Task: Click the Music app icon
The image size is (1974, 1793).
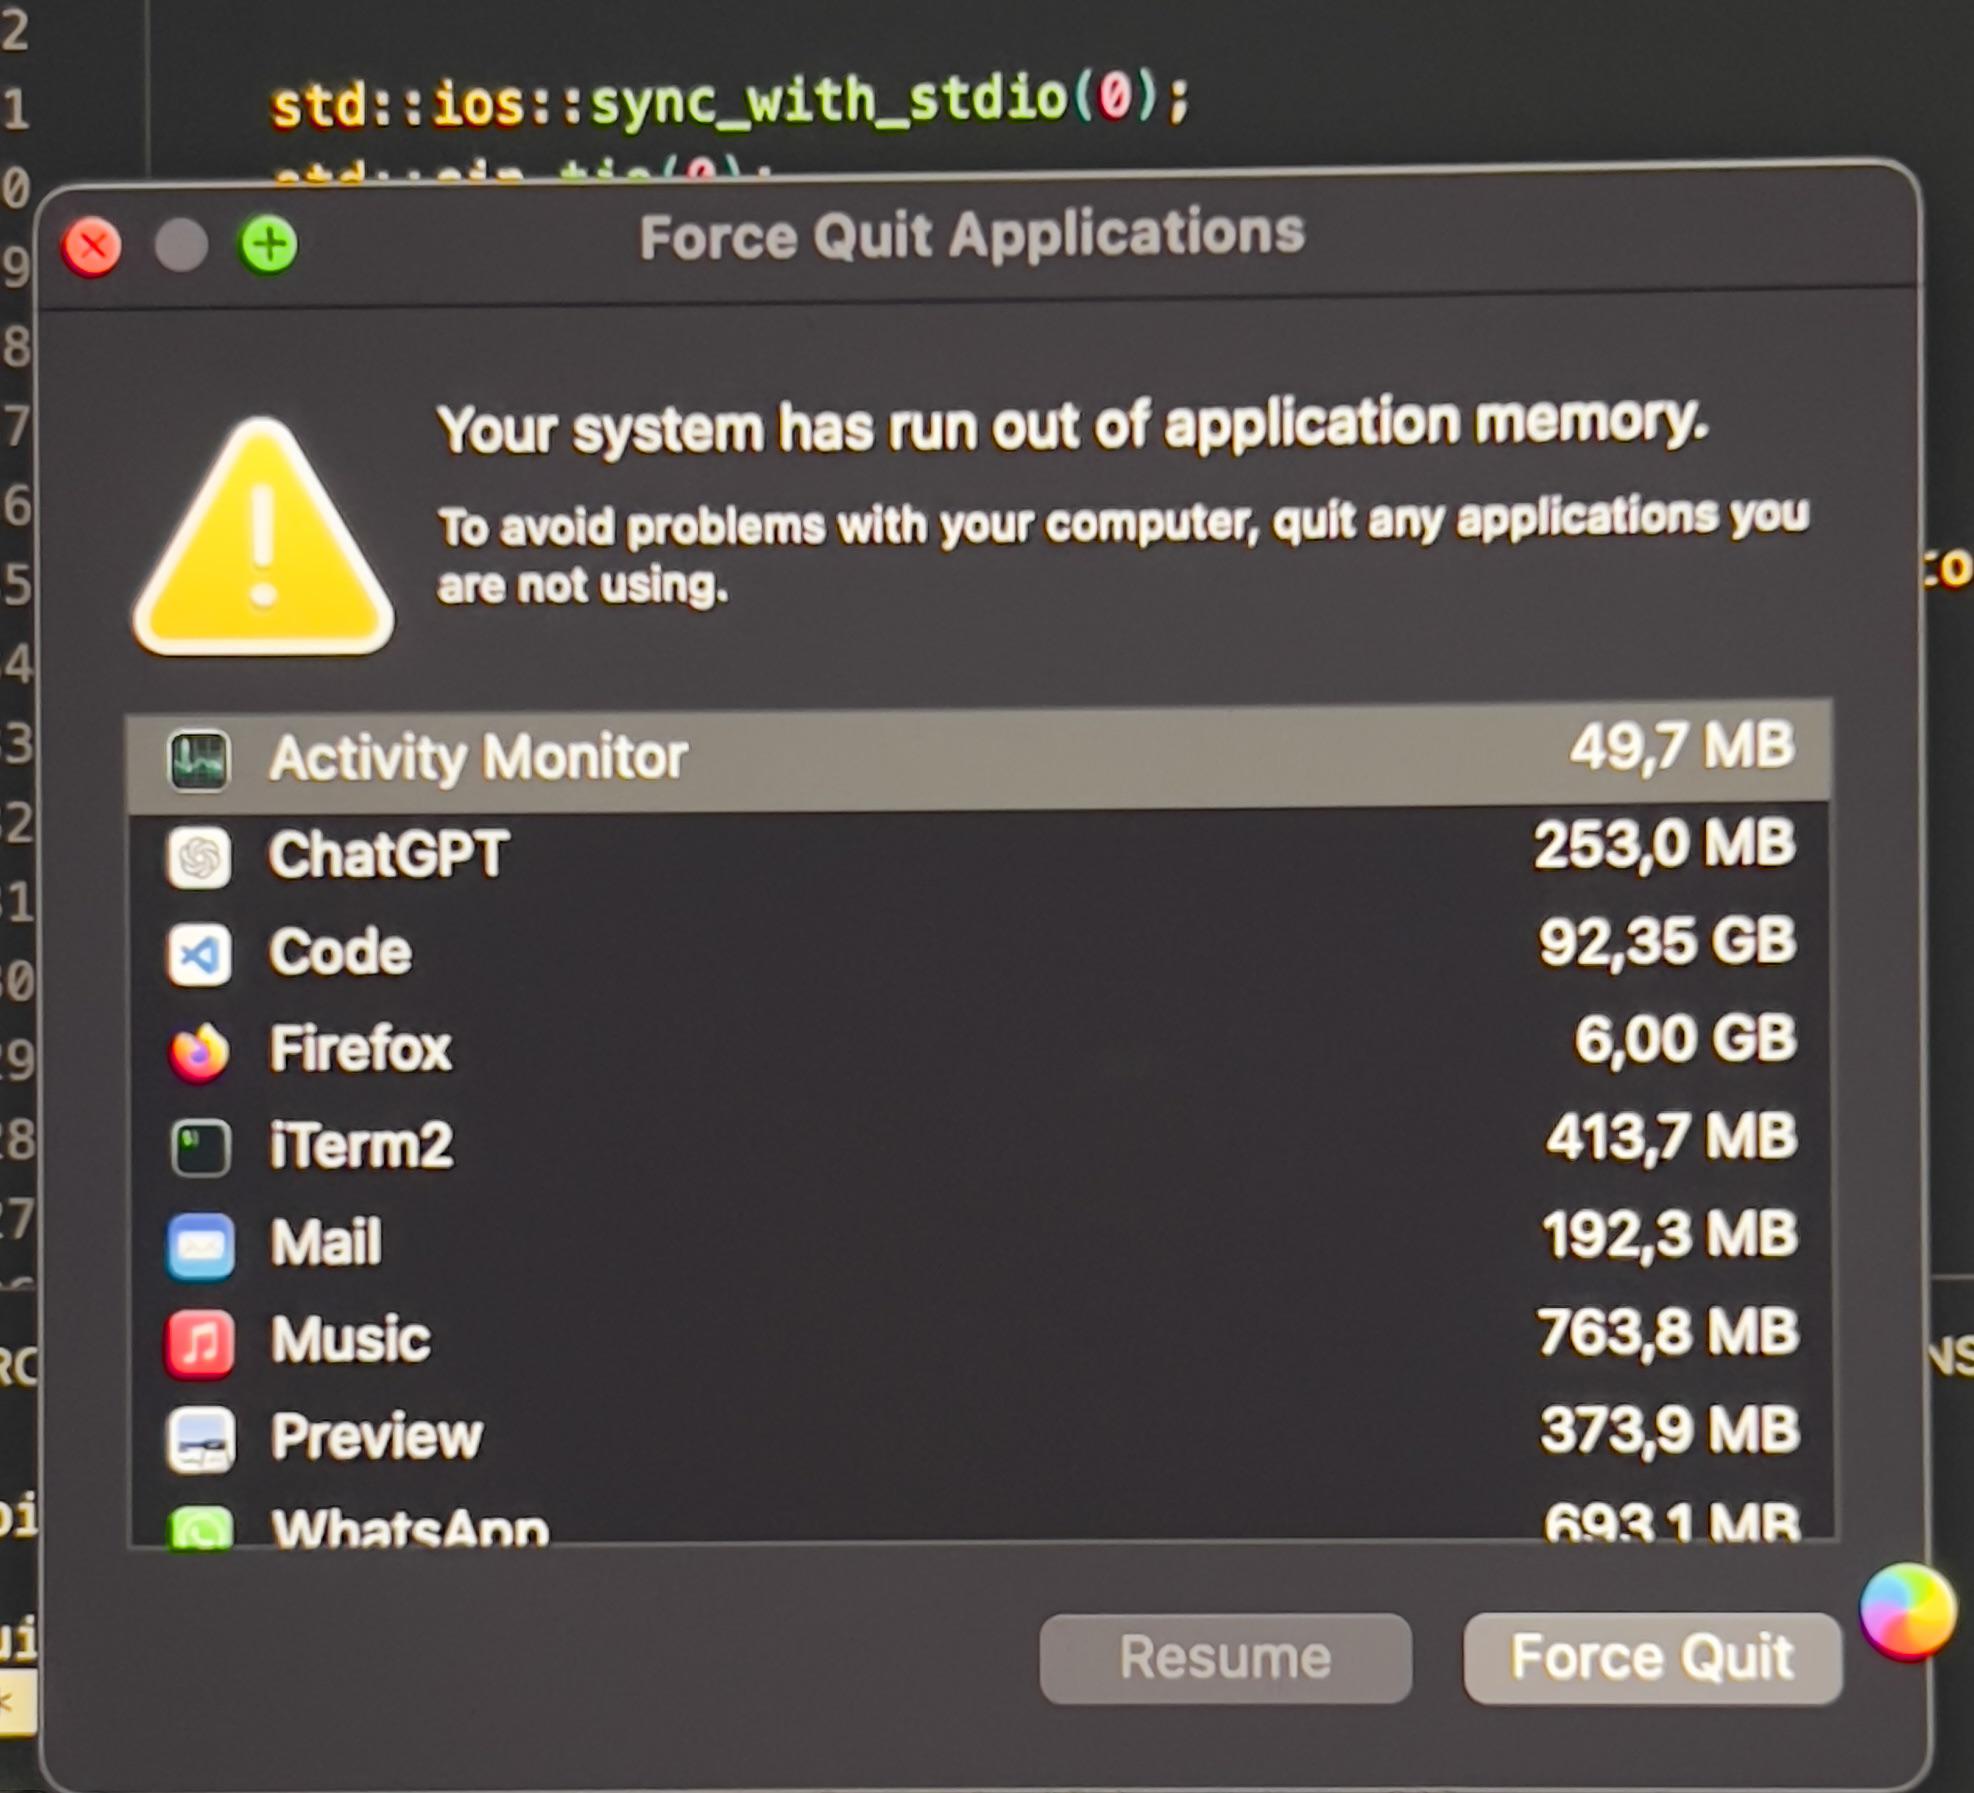Action: pyautogui.click(x=200, y=1343)
